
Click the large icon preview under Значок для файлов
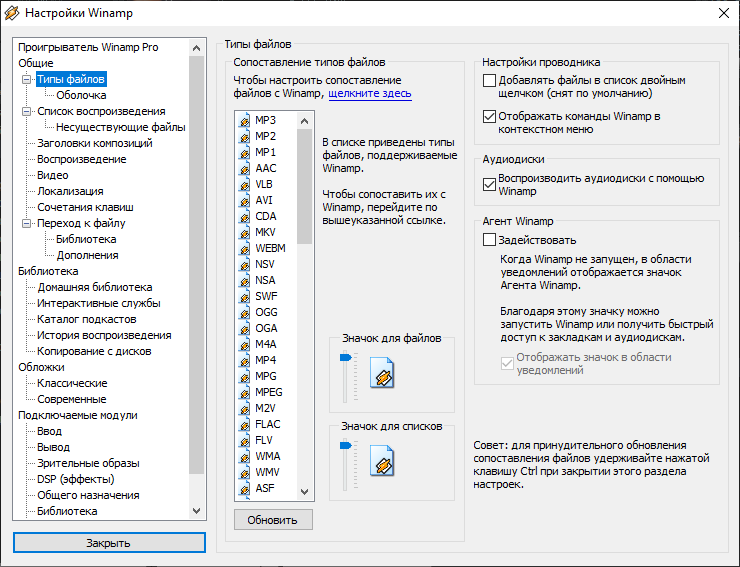click(x=382, y=373)
